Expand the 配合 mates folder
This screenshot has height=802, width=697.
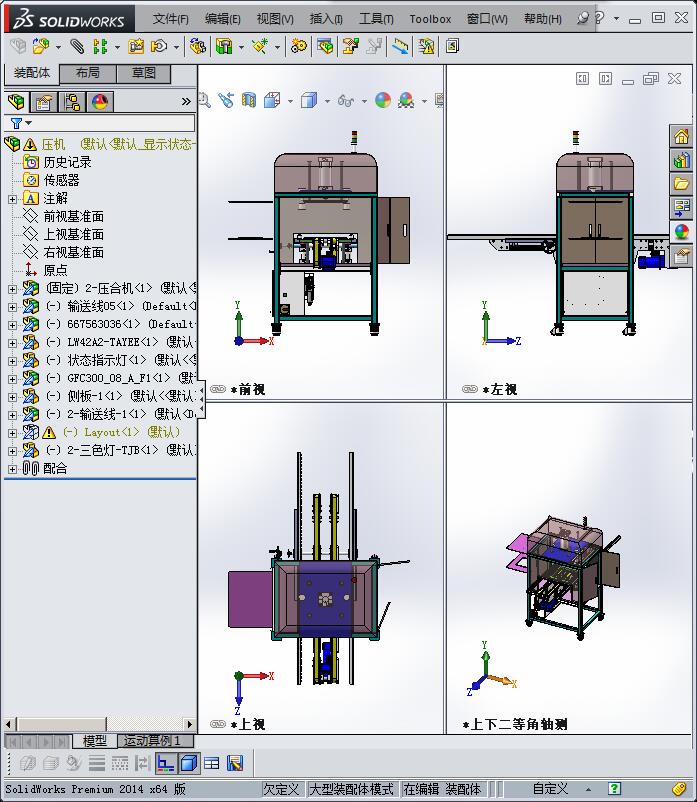pyautogui.click(x=12, y=469)
